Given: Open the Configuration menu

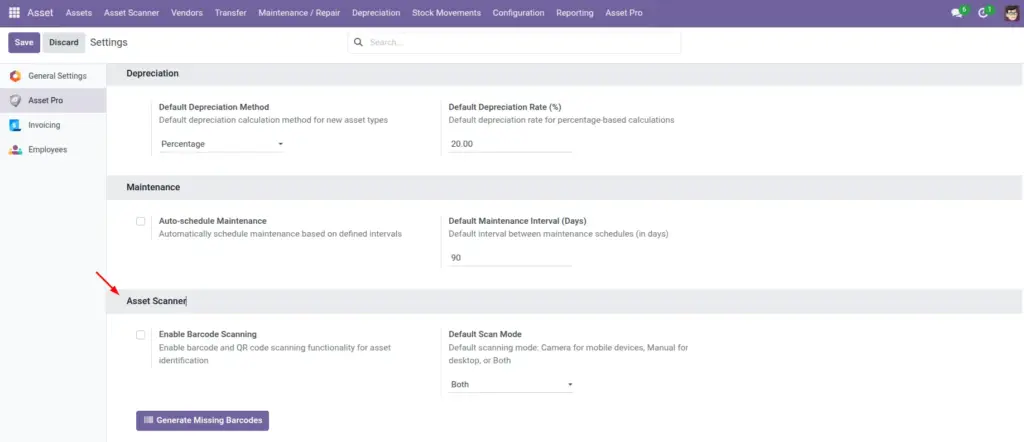Looking at the screenshot, I should (519, 13).
